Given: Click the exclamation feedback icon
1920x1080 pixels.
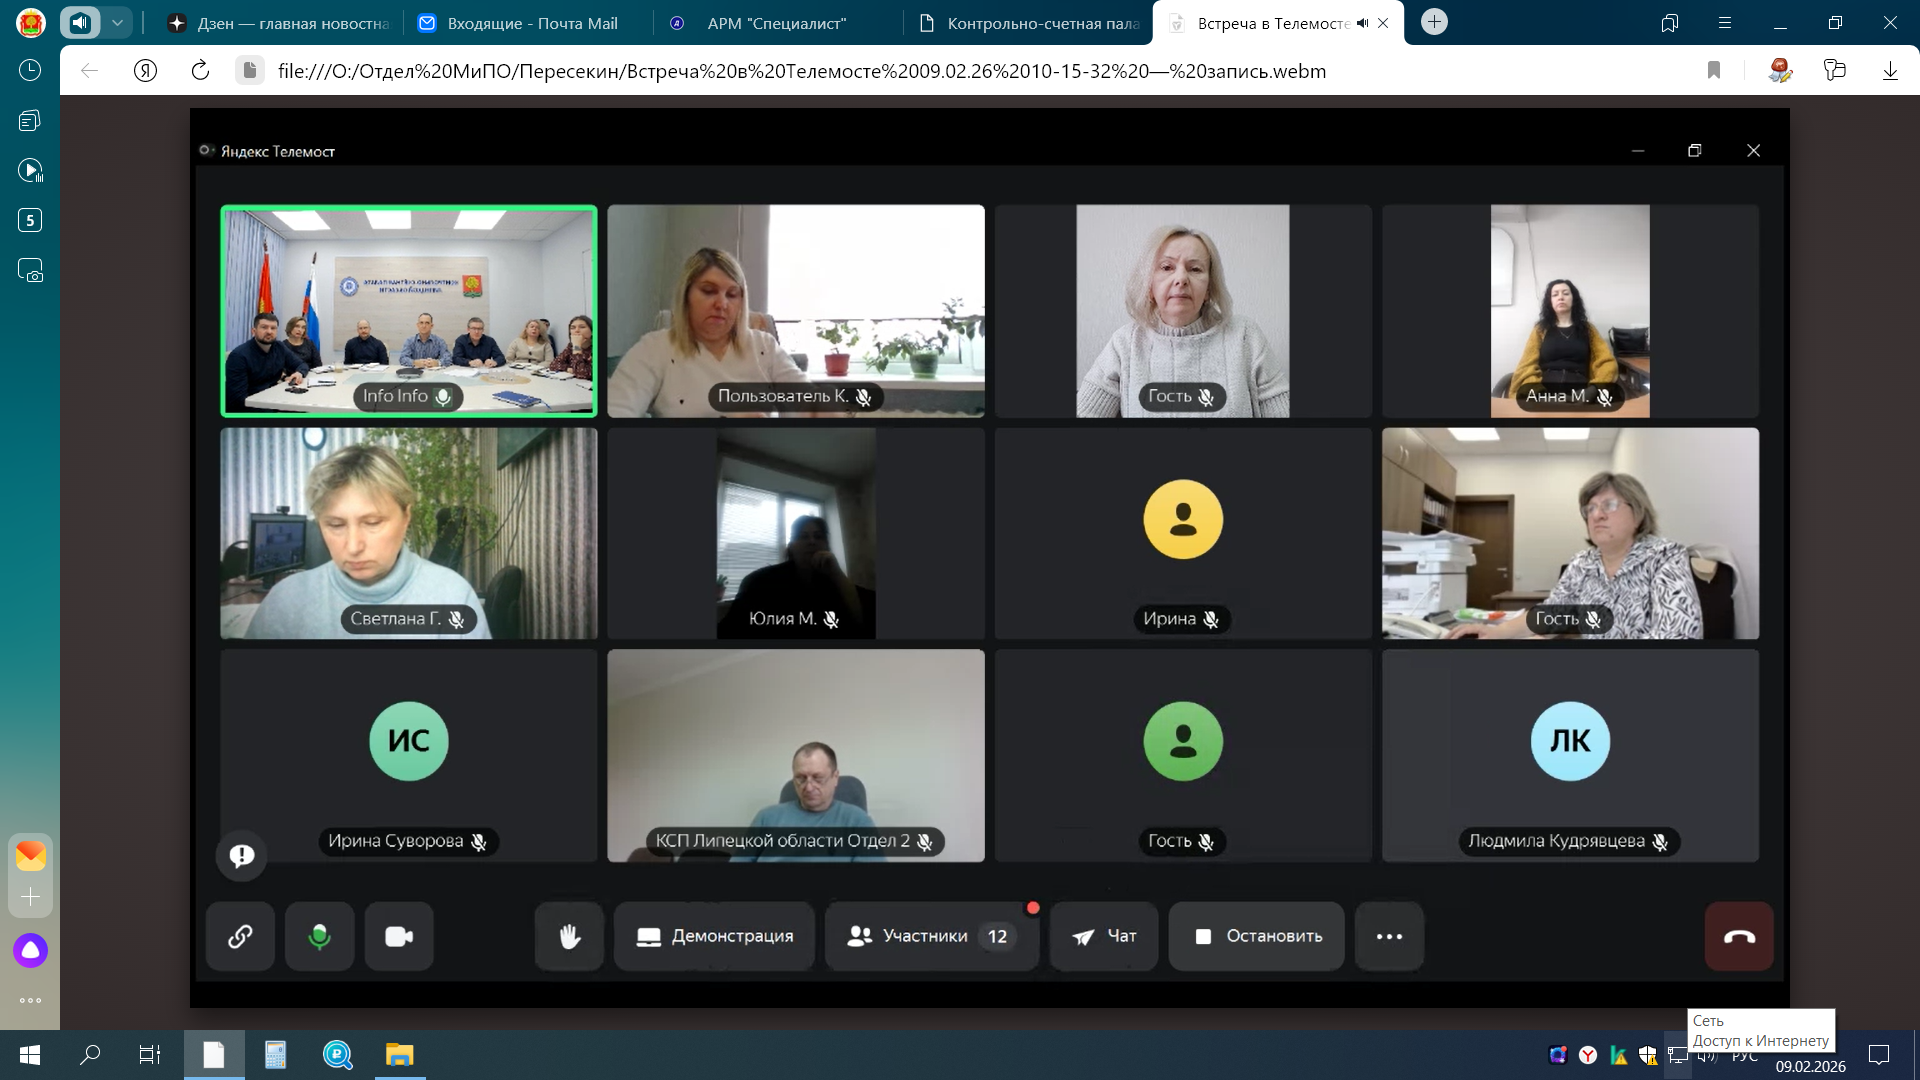Looking at the screenshot, I should 241,855.
